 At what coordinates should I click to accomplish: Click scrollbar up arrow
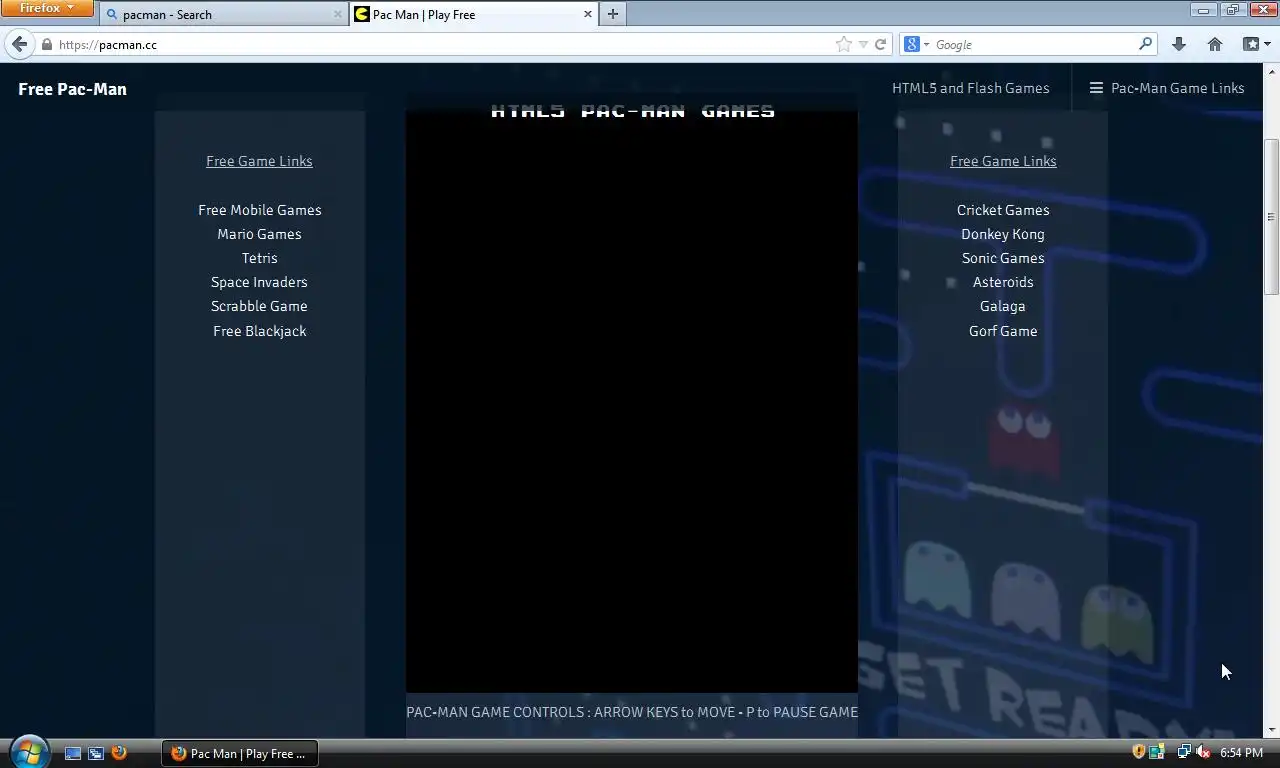pos(1271,71)
